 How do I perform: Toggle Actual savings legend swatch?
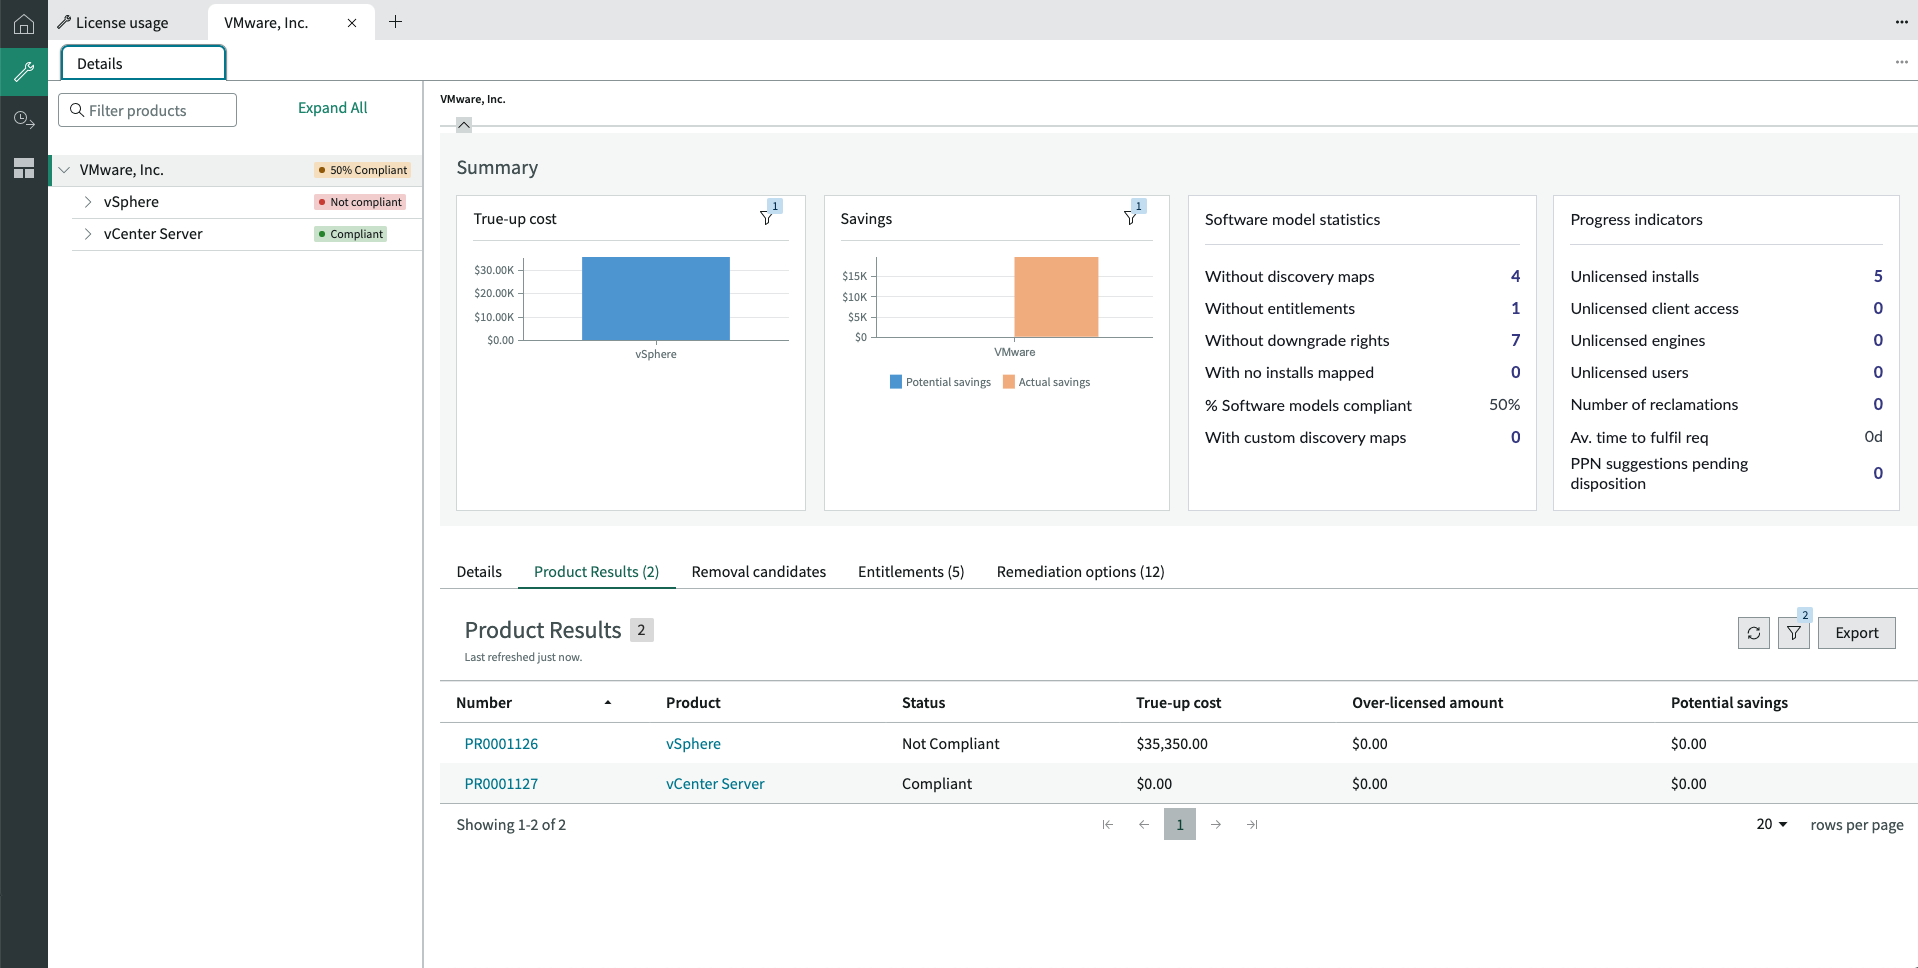tap(1009, 382)
